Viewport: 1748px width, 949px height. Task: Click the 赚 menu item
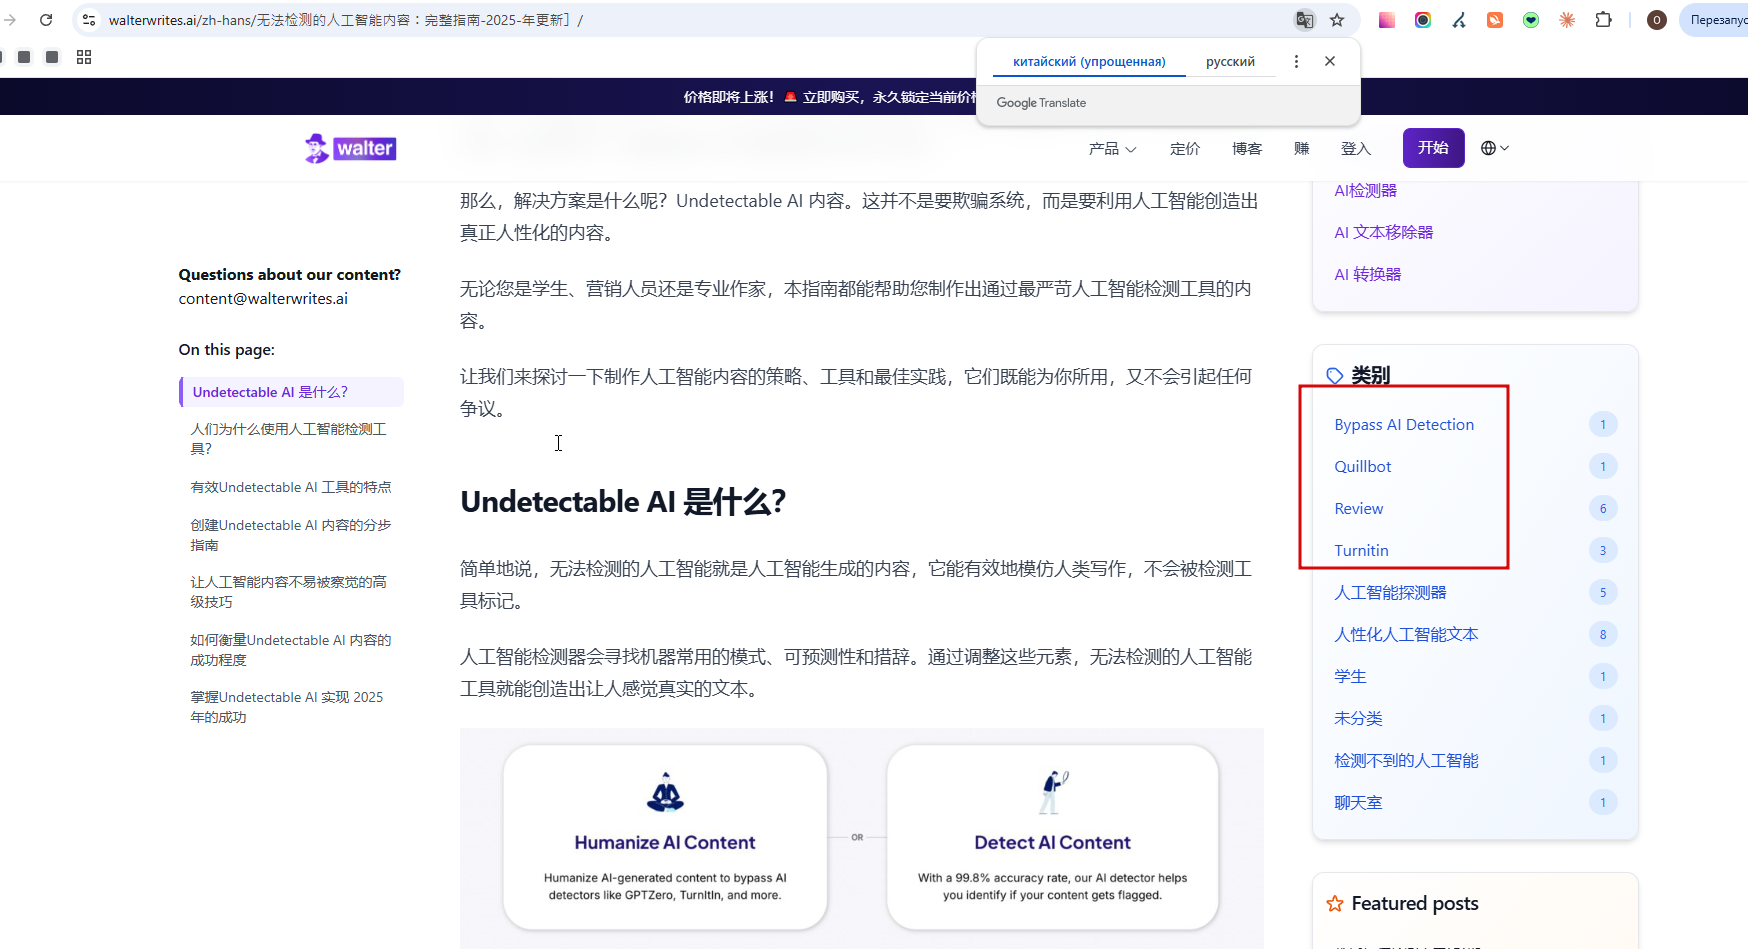pyautogui.click(x=1301, y=149)
